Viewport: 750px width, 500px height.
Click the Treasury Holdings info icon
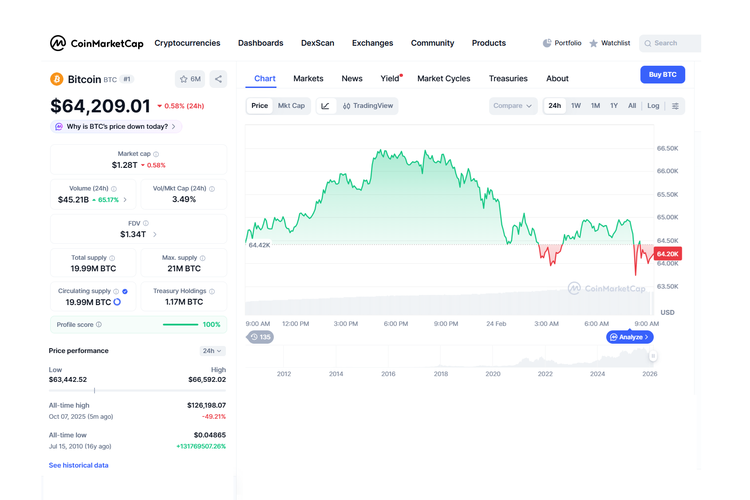[x=212, y=291]
